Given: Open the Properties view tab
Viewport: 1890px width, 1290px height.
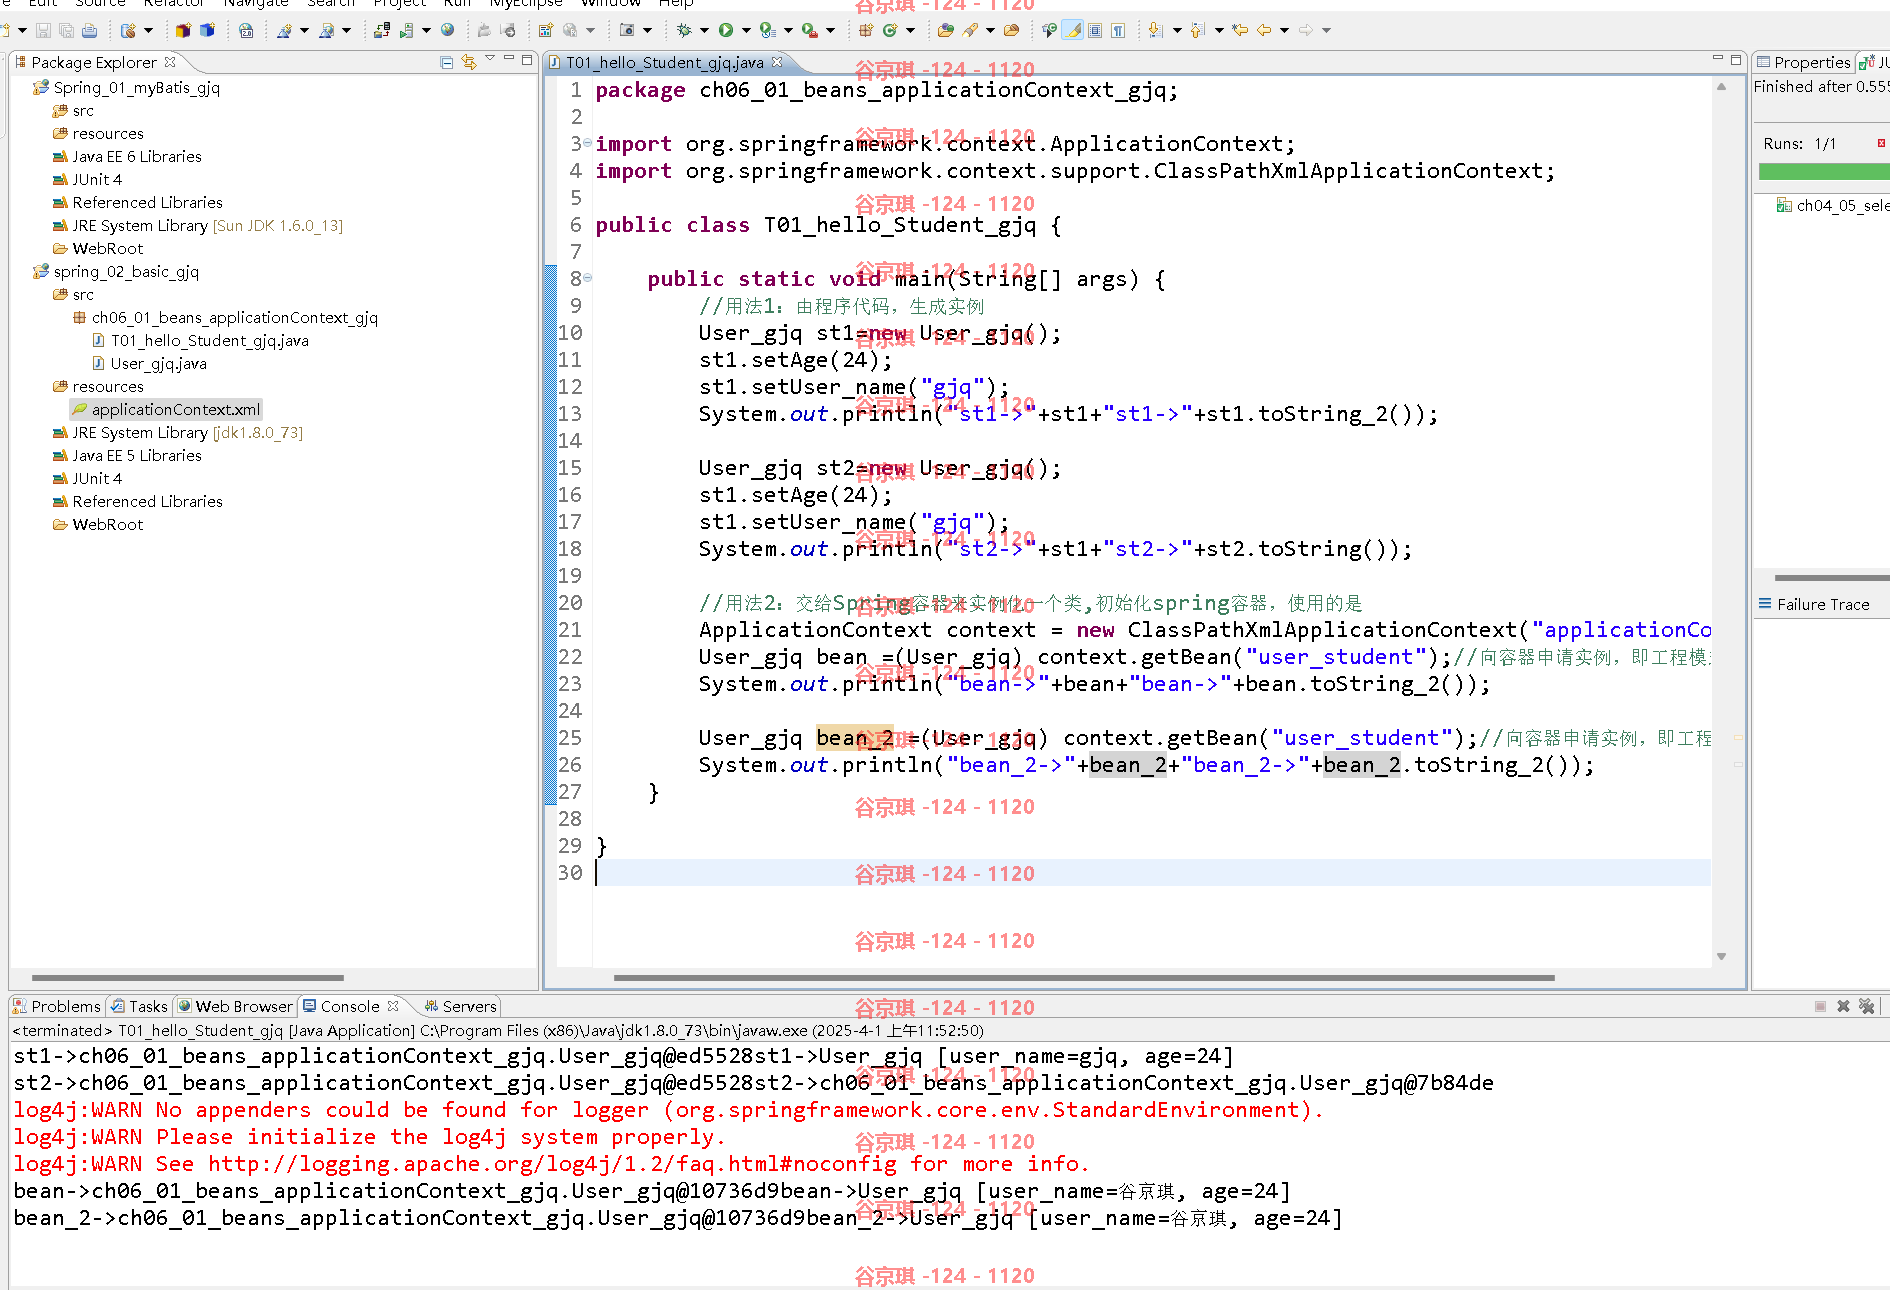Looking at the screenshot, I should tap(1803, 62).
